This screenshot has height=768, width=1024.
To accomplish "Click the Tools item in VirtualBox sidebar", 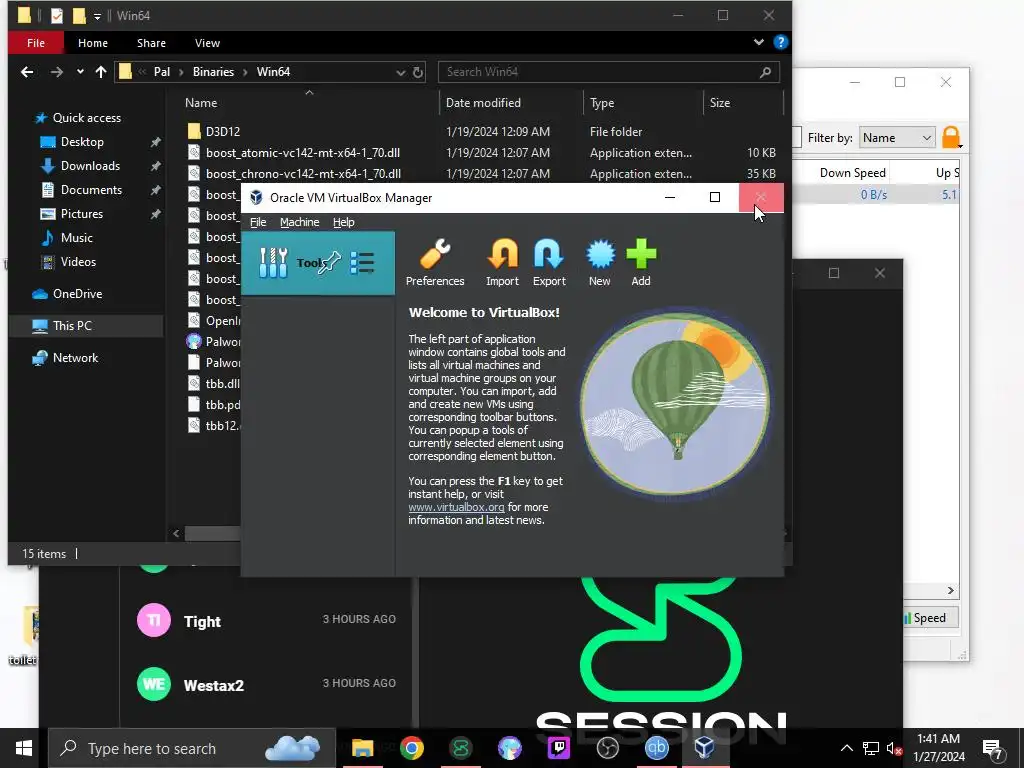I will pos(318,263).
